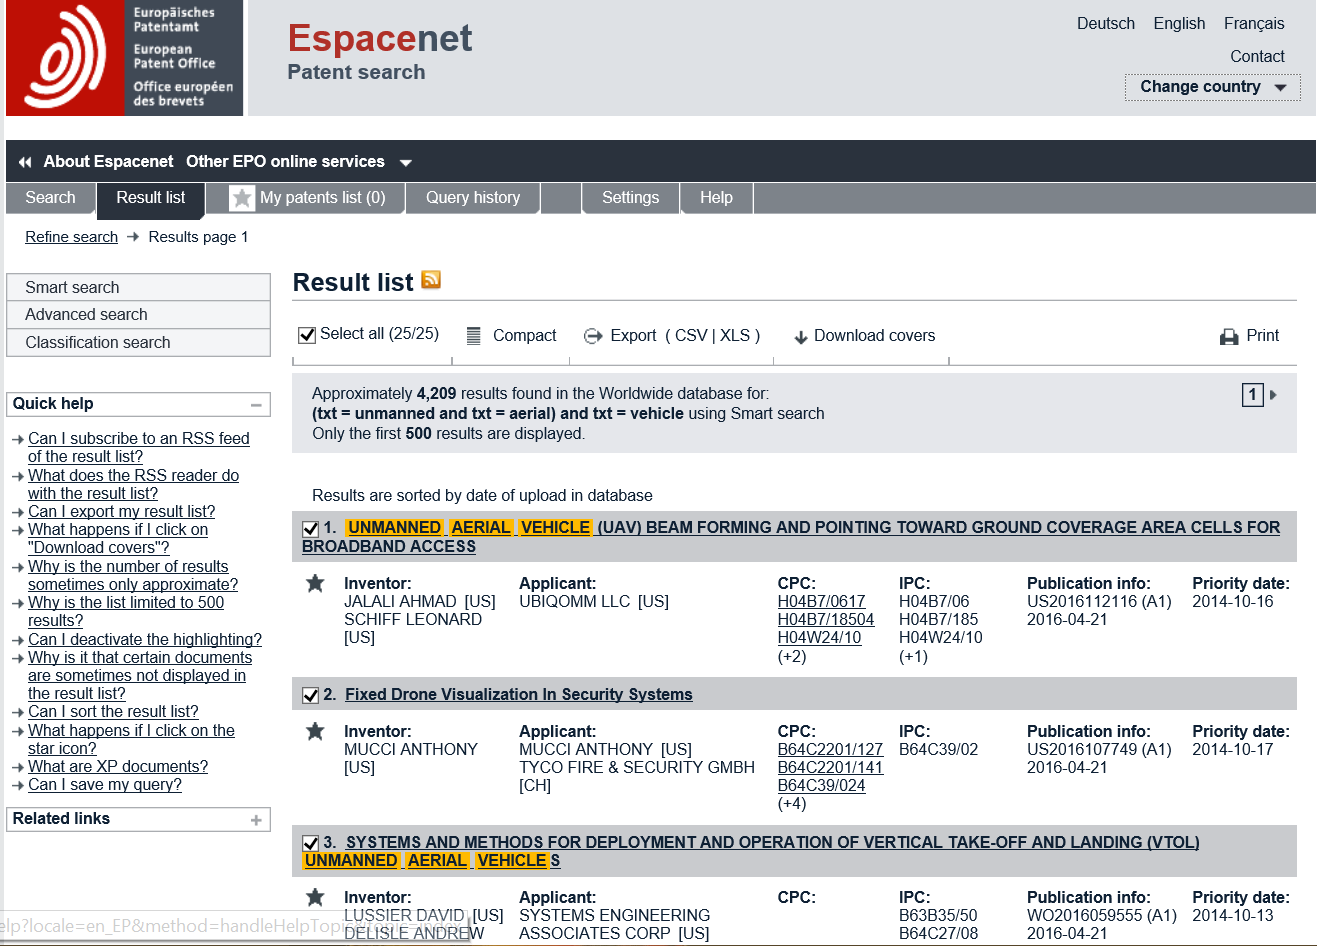Click Download covers
1317x946 pixels.
(874, 336)
